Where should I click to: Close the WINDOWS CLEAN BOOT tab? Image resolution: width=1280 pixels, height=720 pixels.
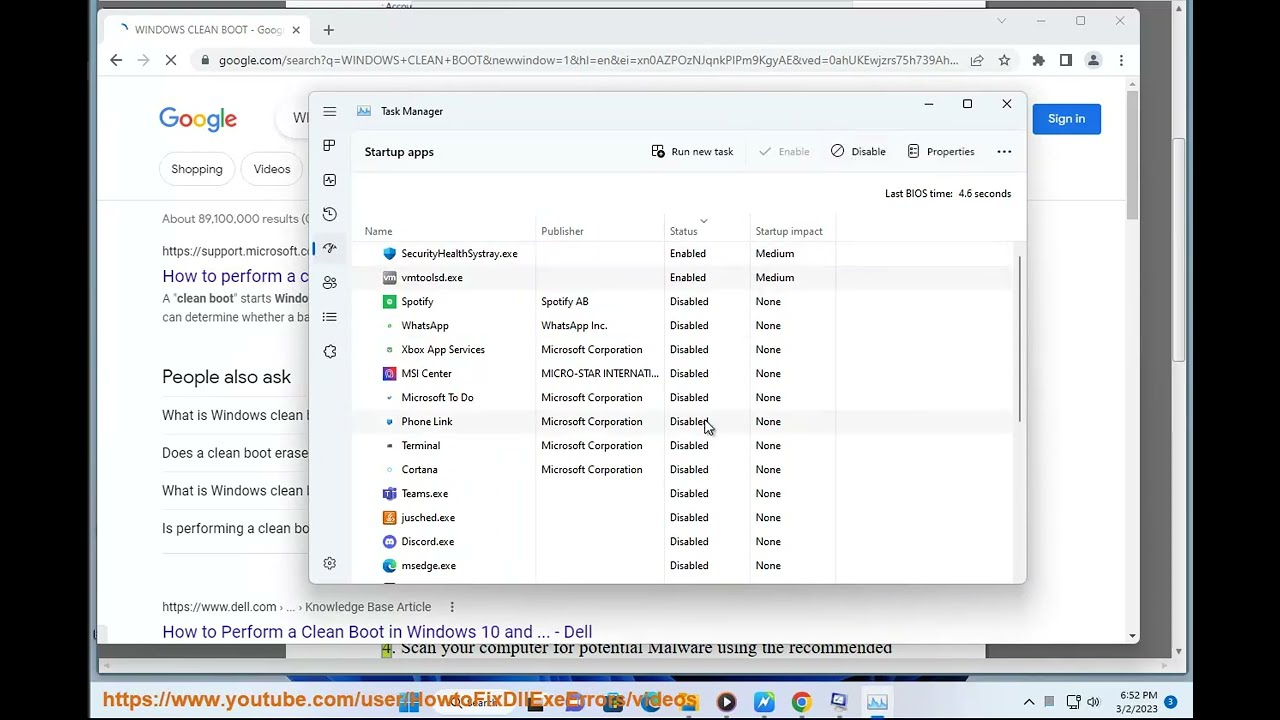point(296,30)
